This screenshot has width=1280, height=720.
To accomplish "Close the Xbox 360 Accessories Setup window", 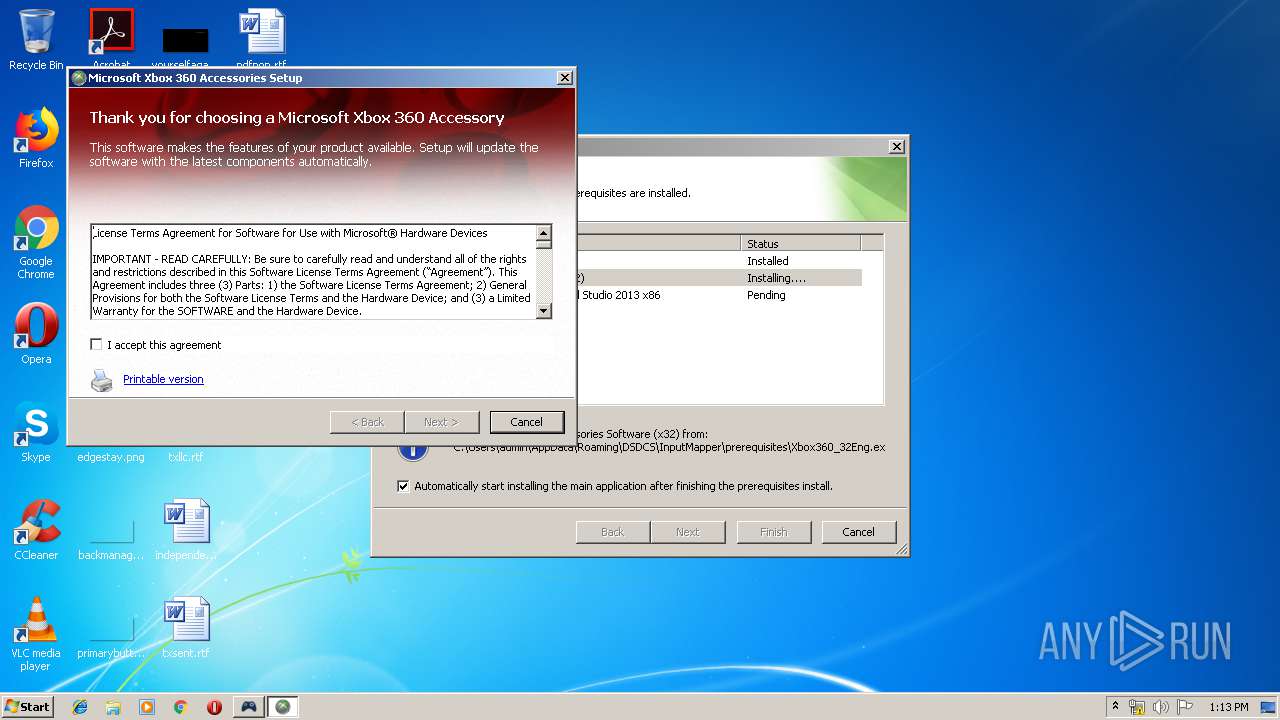I will (564, 78).
